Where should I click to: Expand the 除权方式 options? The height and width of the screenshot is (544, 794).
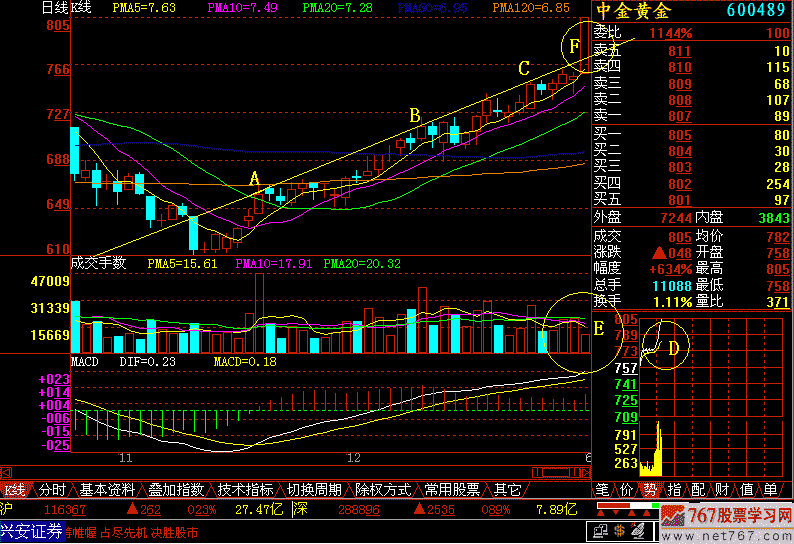click(382, 490)
